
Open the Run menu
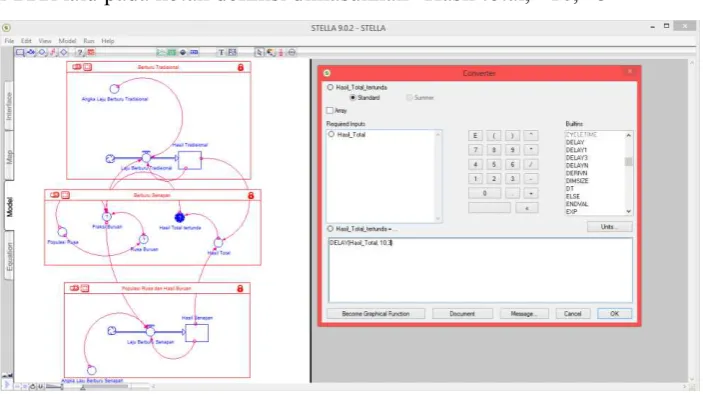(89, 41)
